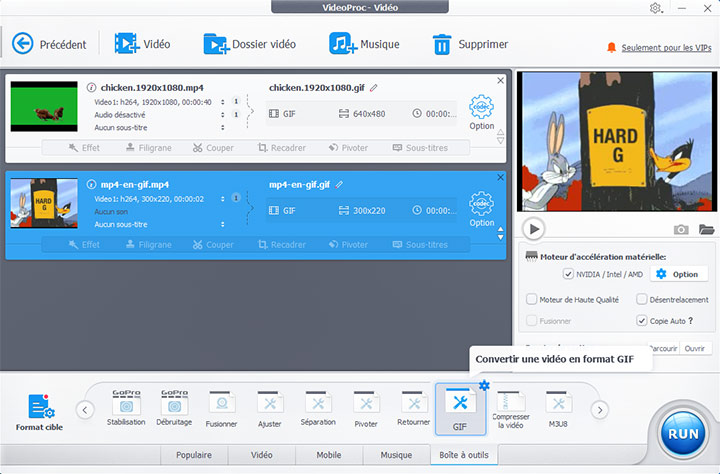Click the snapshot camera icon under preview
The image size is (720, 474).
coord(681,229)
